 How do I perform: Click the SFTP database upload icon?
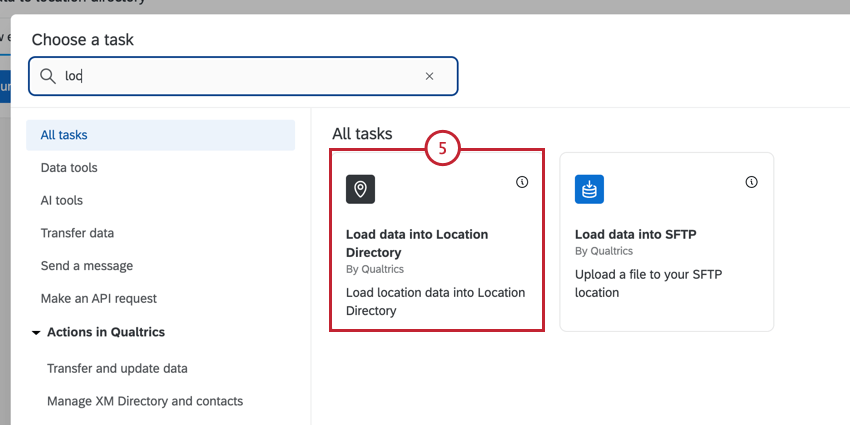[x=590, y=189]
